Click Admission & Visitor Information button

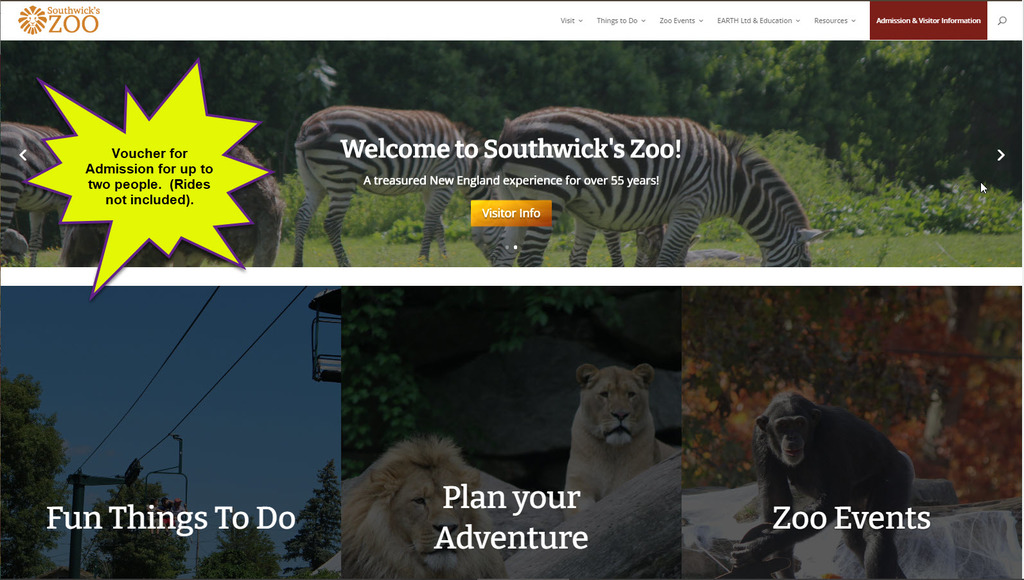pos(928,20)
